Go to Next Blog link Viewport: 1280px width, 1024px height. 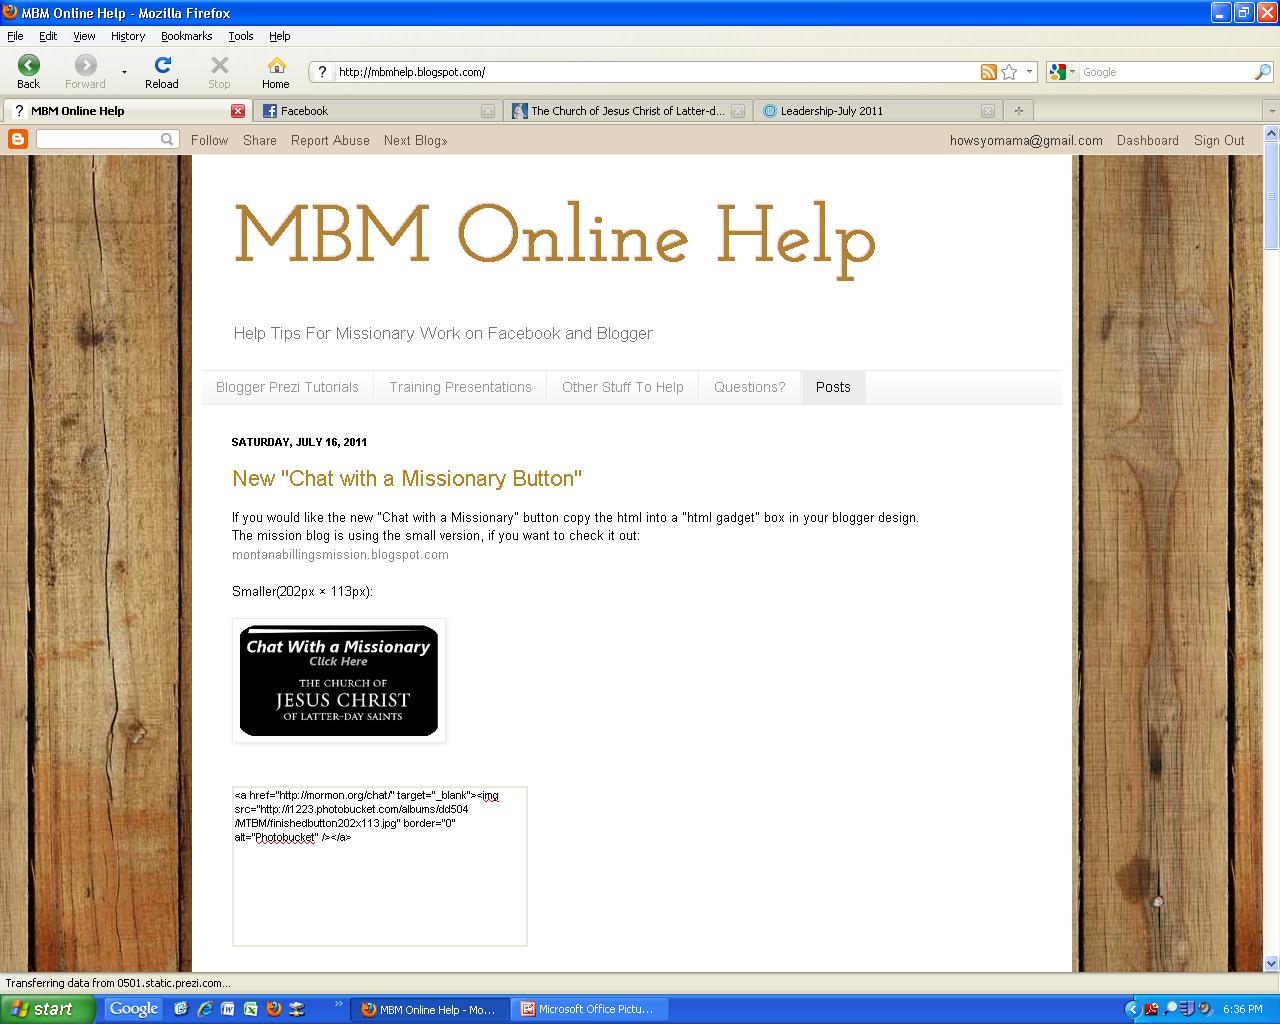(416, 140)
